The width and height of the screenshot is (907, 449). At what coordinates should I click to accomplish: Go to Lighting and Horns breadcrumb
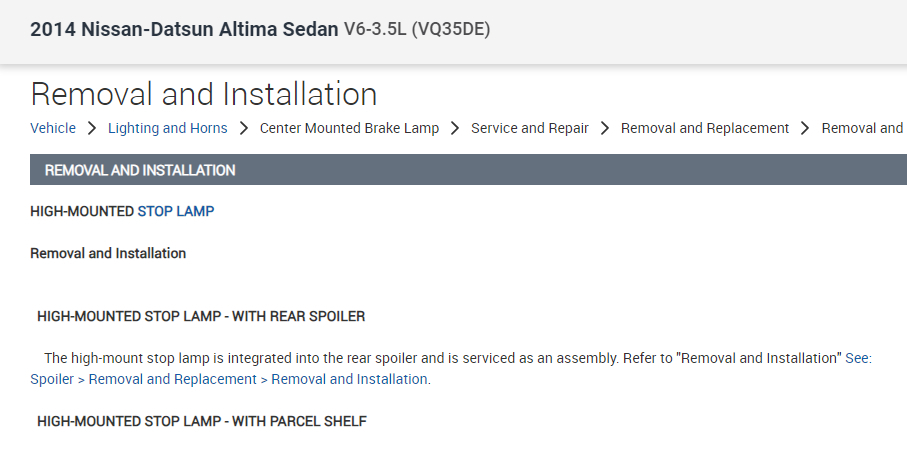click(167, 128)
